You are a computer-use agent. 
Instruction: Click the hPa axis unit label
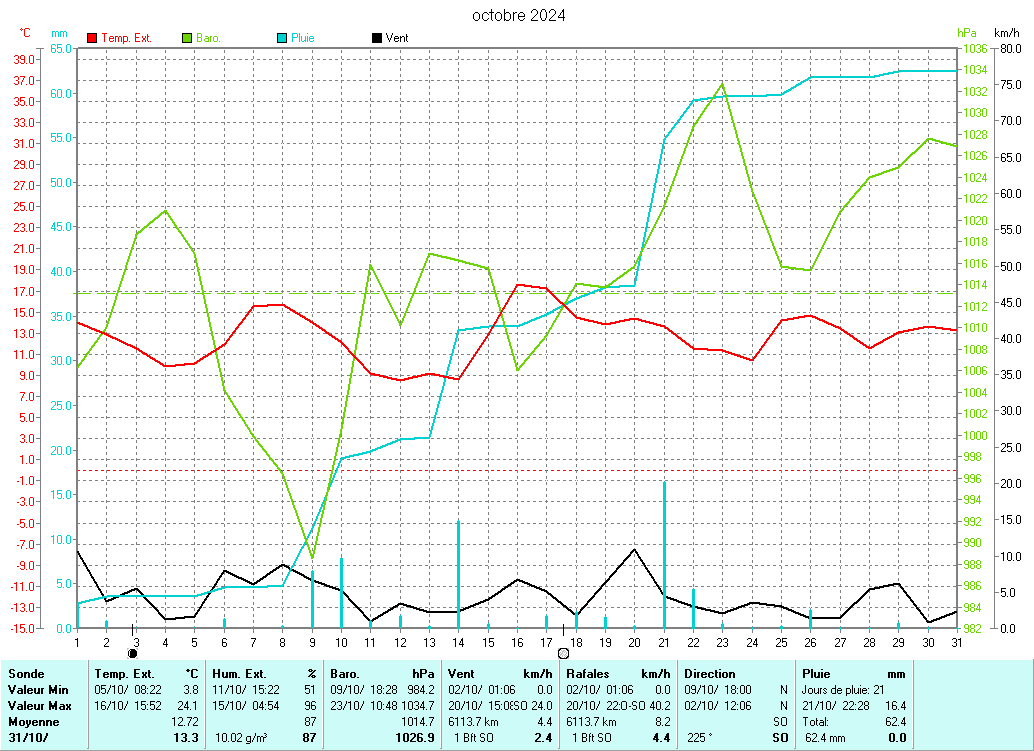965,33
